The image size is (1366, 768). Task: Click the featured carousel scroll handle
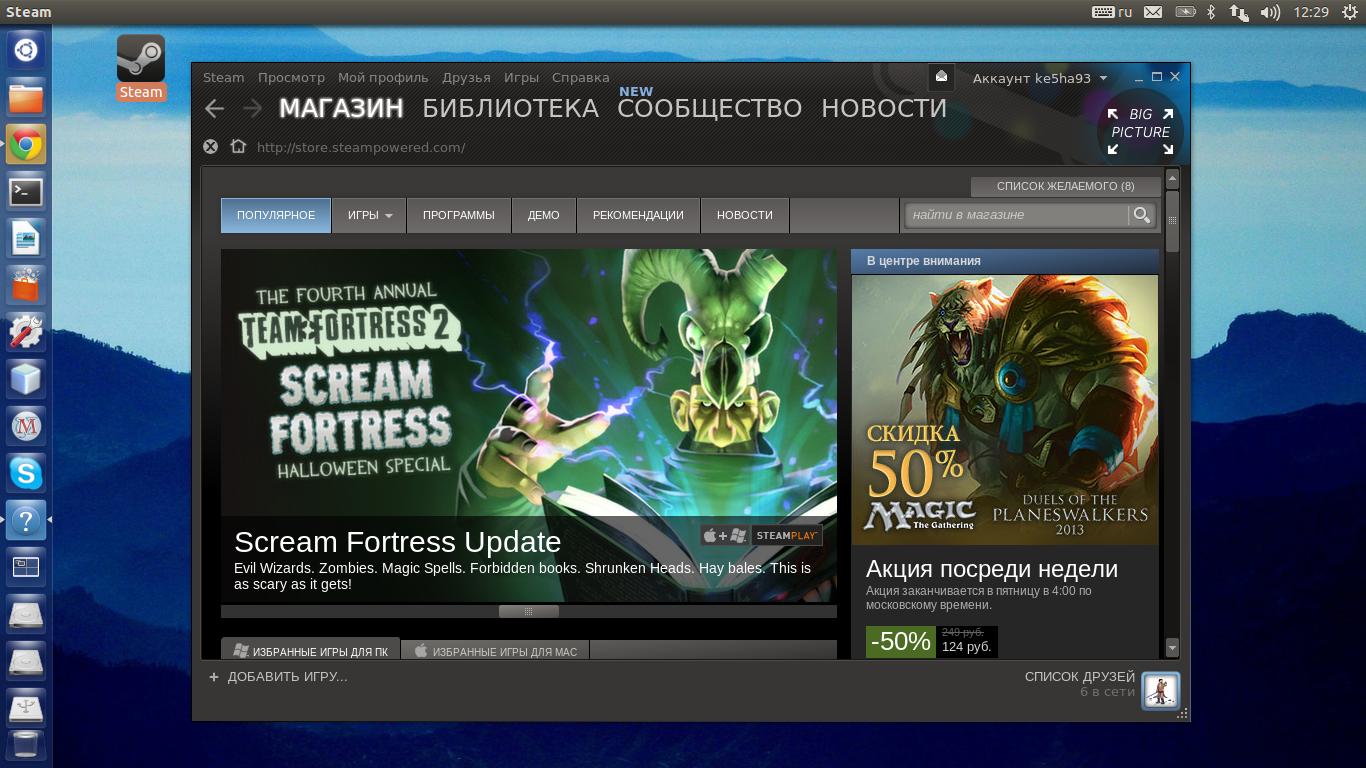coord(528,611)
